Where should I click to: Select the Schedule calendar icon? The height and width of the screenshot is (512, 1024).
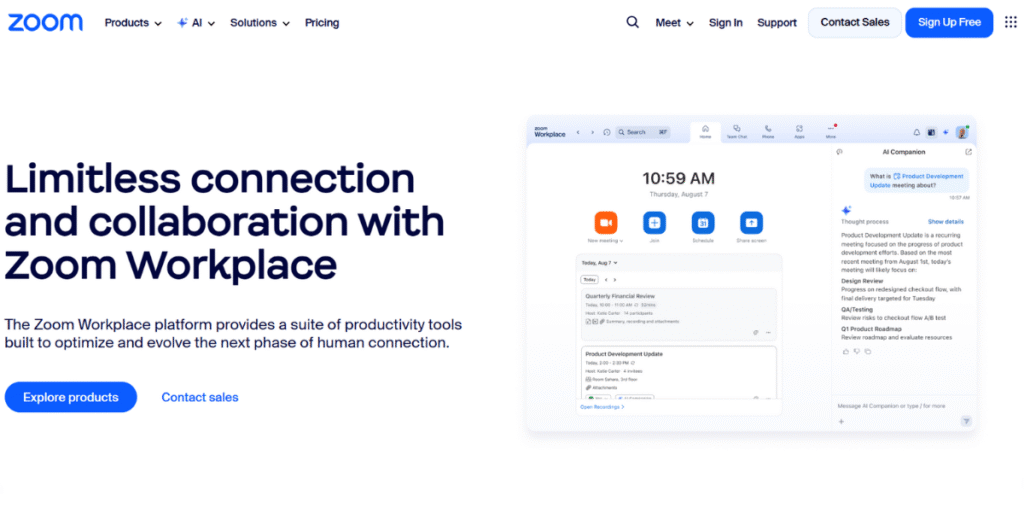[703, 222]
